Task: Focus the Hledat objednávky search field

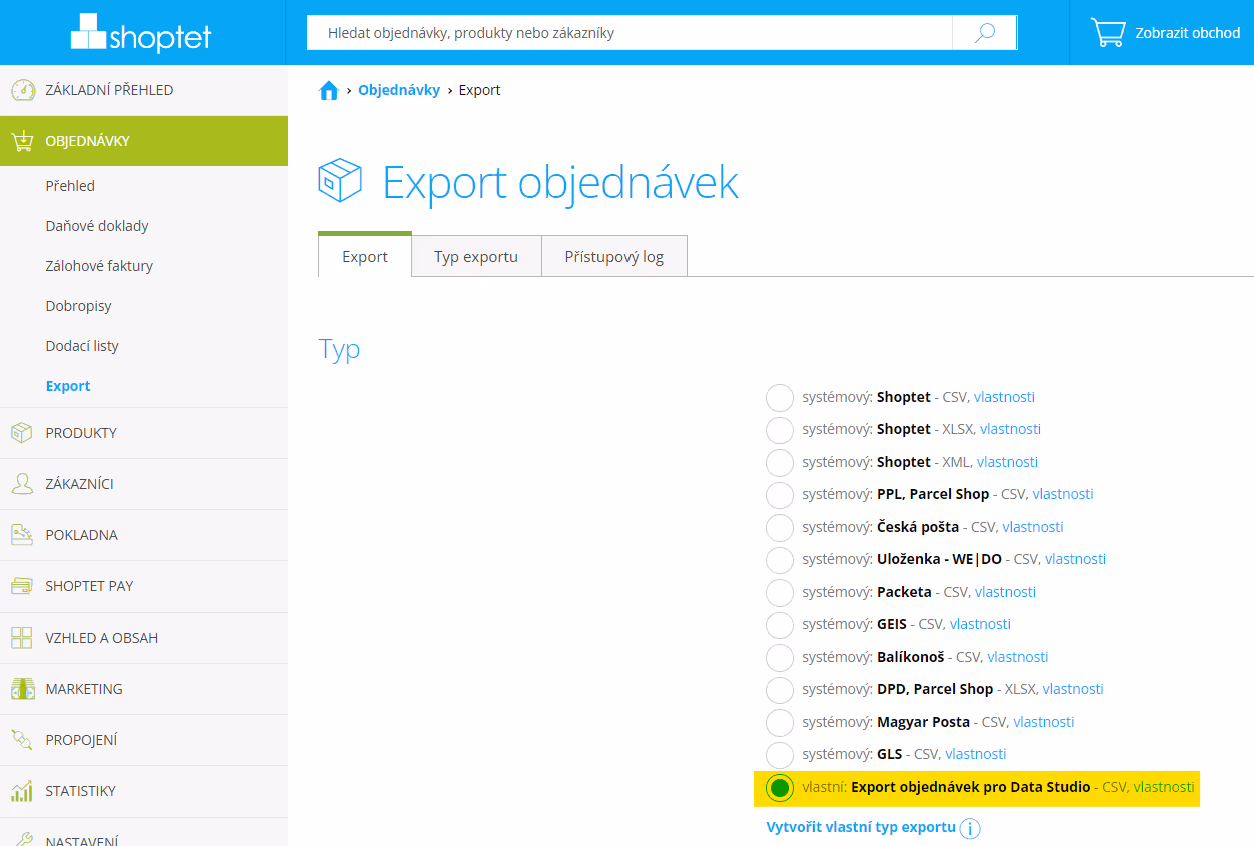Action: coord(630,33)
